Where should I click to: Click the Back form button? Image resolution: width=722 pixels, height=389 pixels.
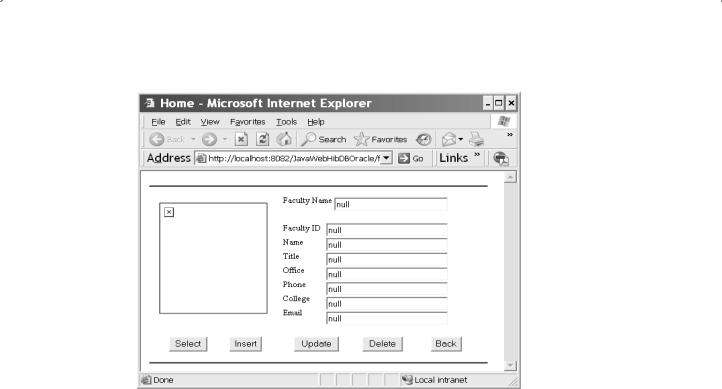(x=446, y=344)
